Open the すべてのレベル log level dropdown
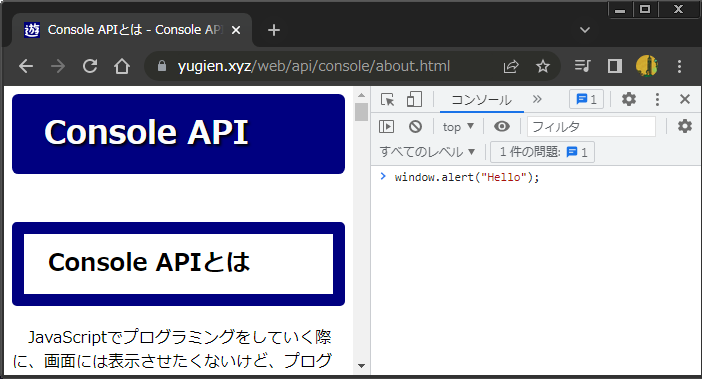The height and width of the screenshot is (379, 702). (427, 152)
